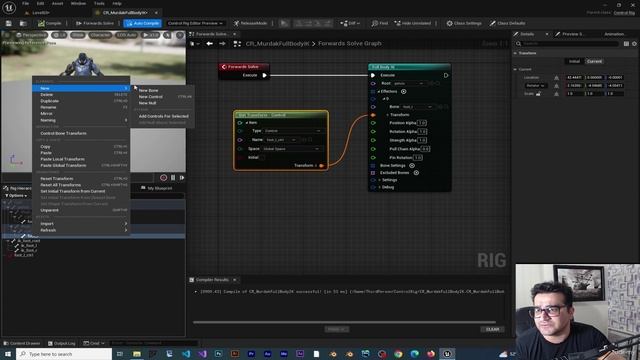
Task: Open the LOD Auto viewport menu
Action: point(127,35)
